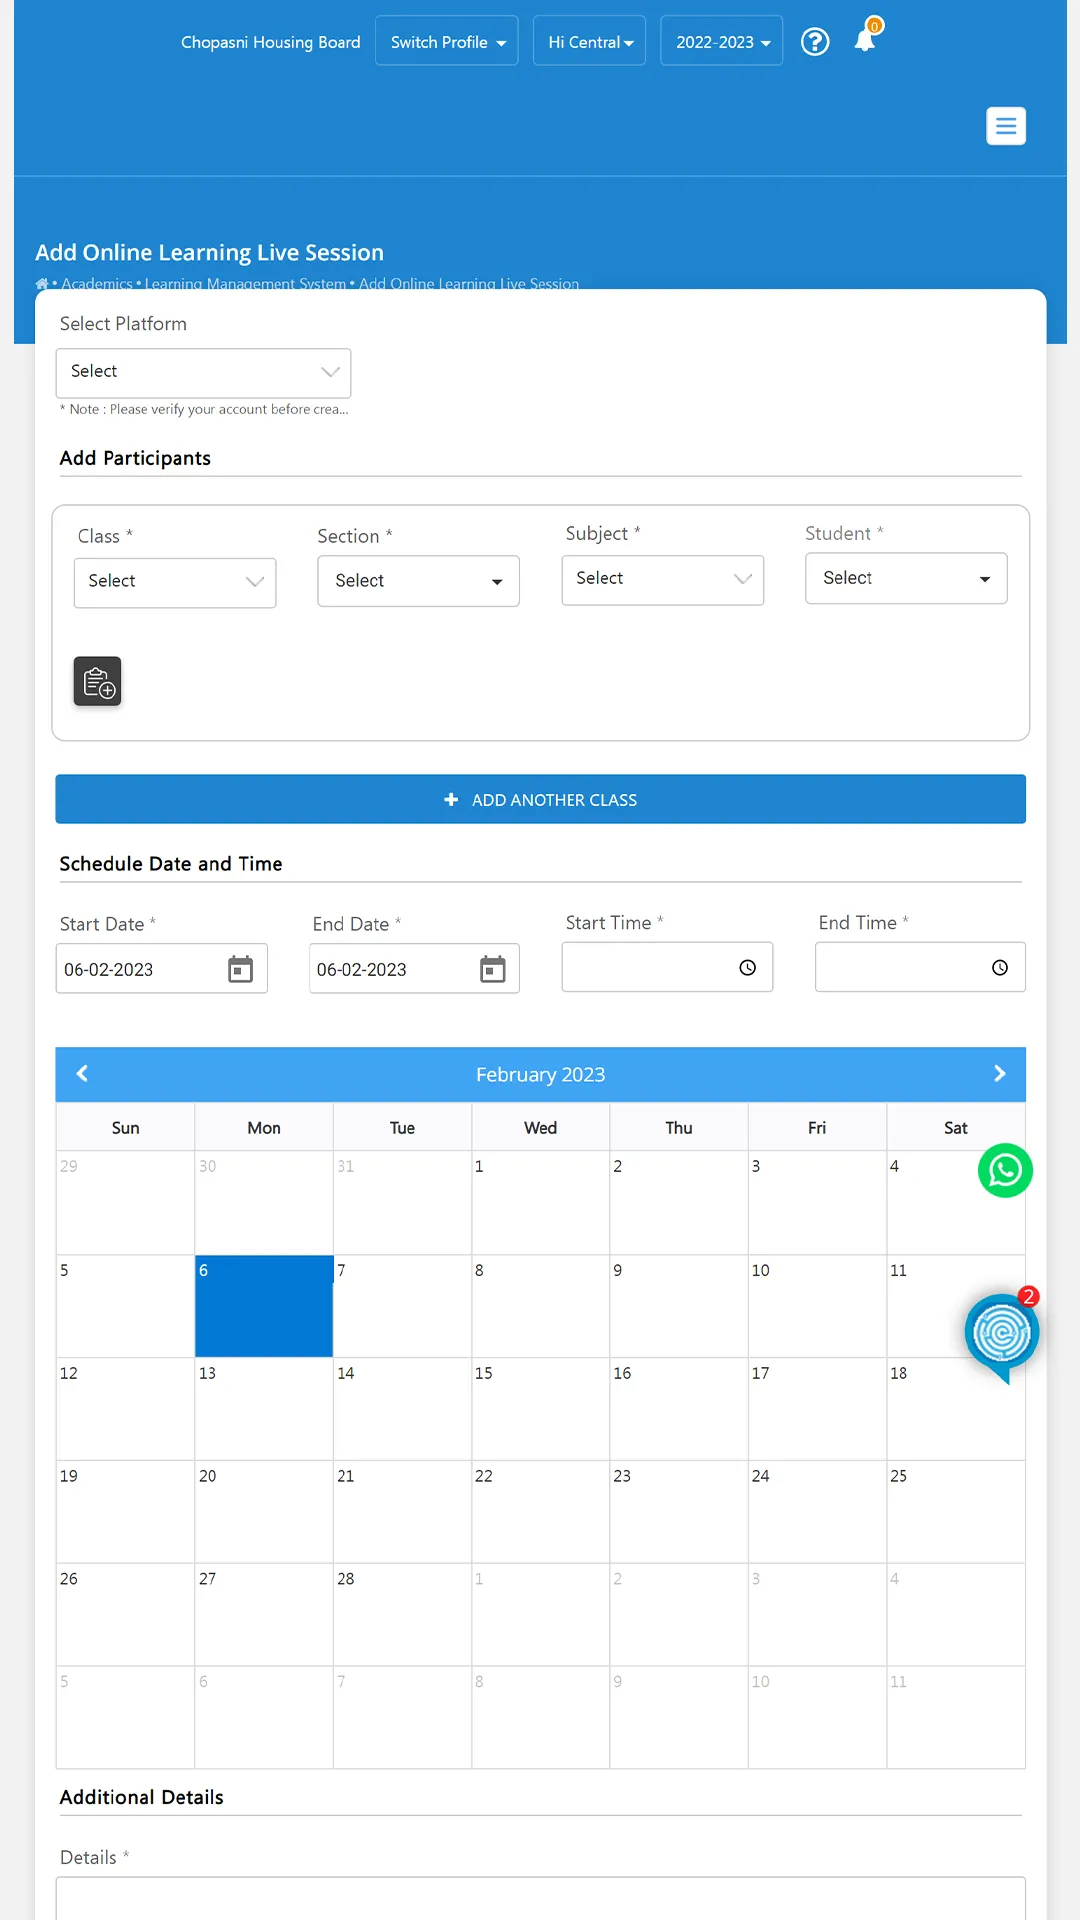Select February 24 in calendar
This screenshot has height=1920, width=1080.
click(817, 1512)
